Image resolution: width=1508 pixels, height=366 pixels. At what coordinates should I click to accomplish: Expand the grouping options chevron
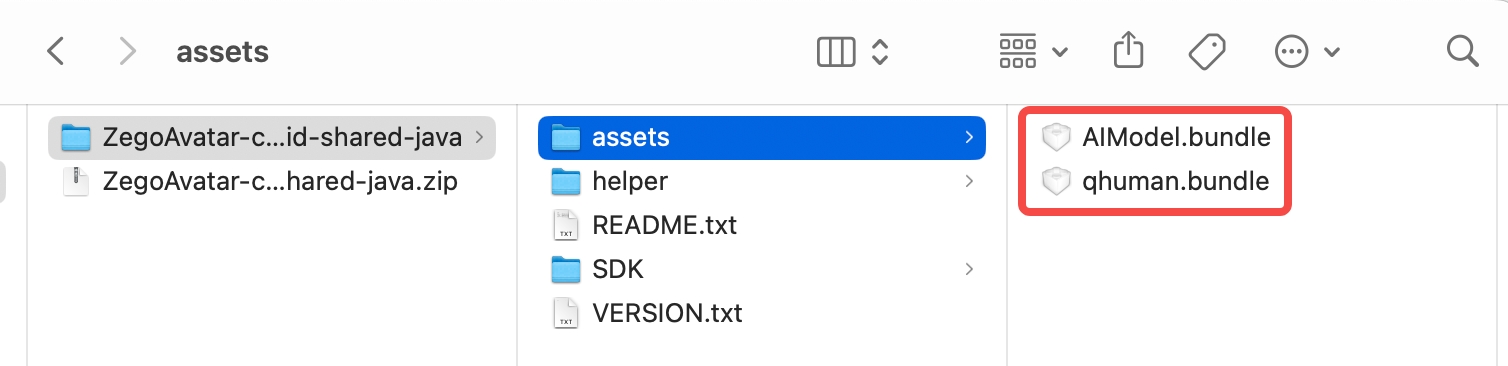point(1059,52)
